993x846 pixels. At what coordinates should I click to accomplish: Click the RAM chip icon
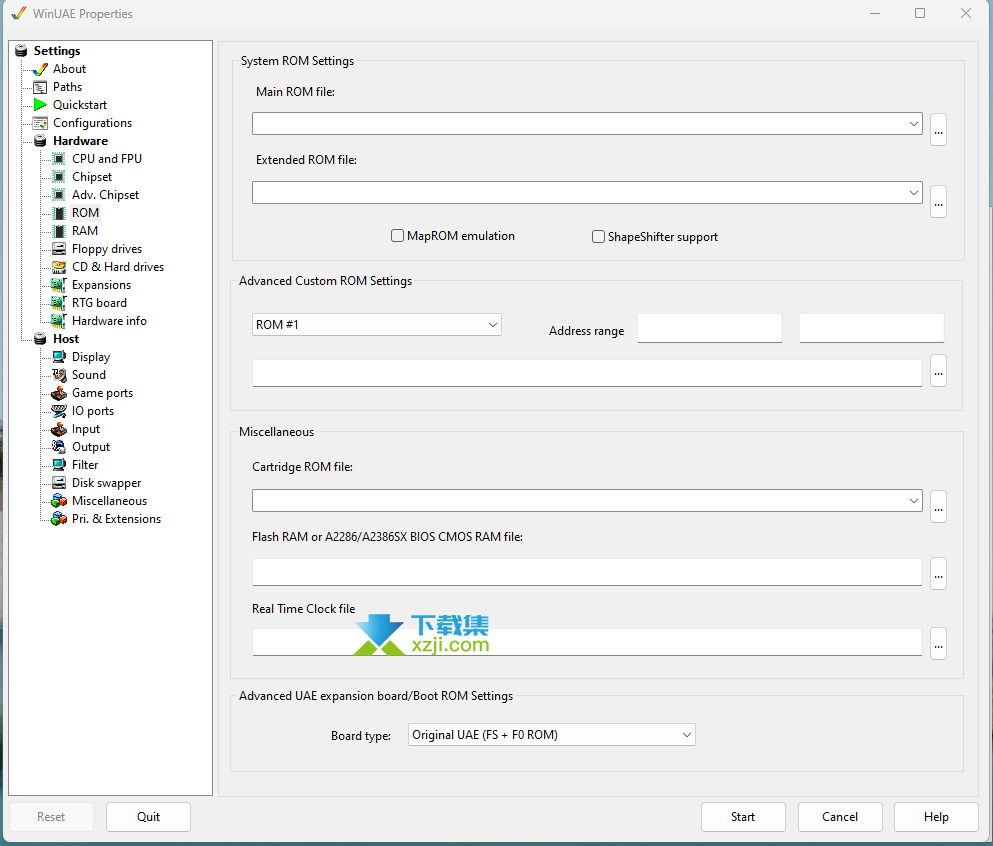tap(59, 231)
